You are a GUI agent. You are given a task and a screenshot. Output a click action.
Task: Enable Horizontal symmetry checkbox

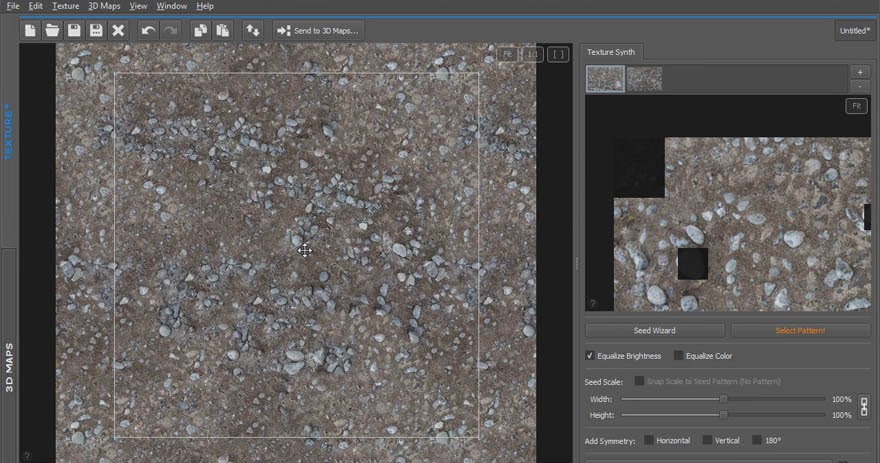coord(649,440)
